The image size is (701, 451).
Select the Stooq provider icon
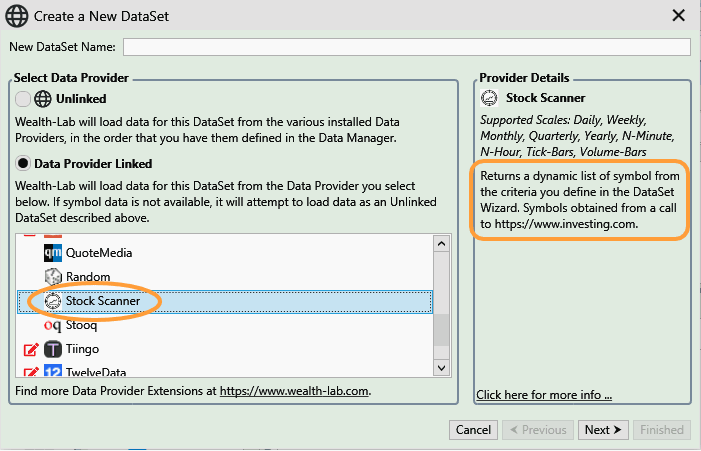pyautogui.click(x=53, y=325)
